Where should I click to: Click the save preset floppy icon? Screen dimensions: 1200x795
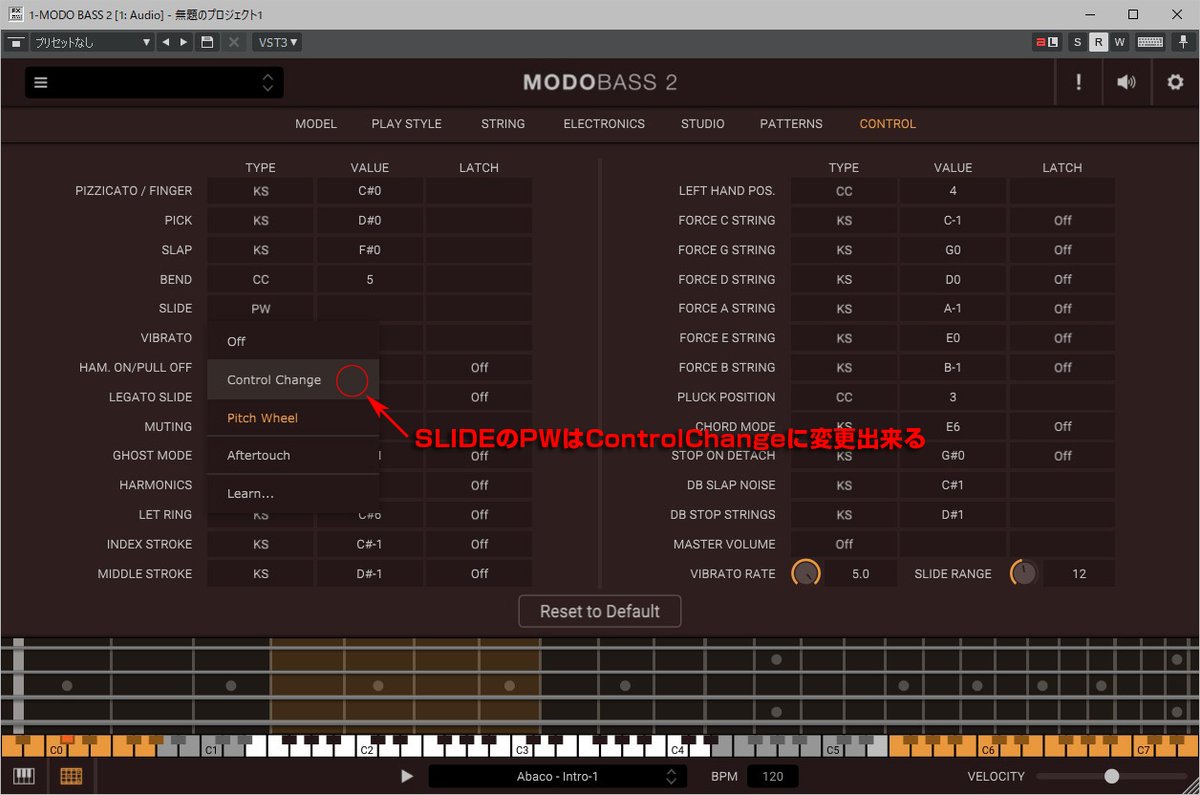coord(207,42)
